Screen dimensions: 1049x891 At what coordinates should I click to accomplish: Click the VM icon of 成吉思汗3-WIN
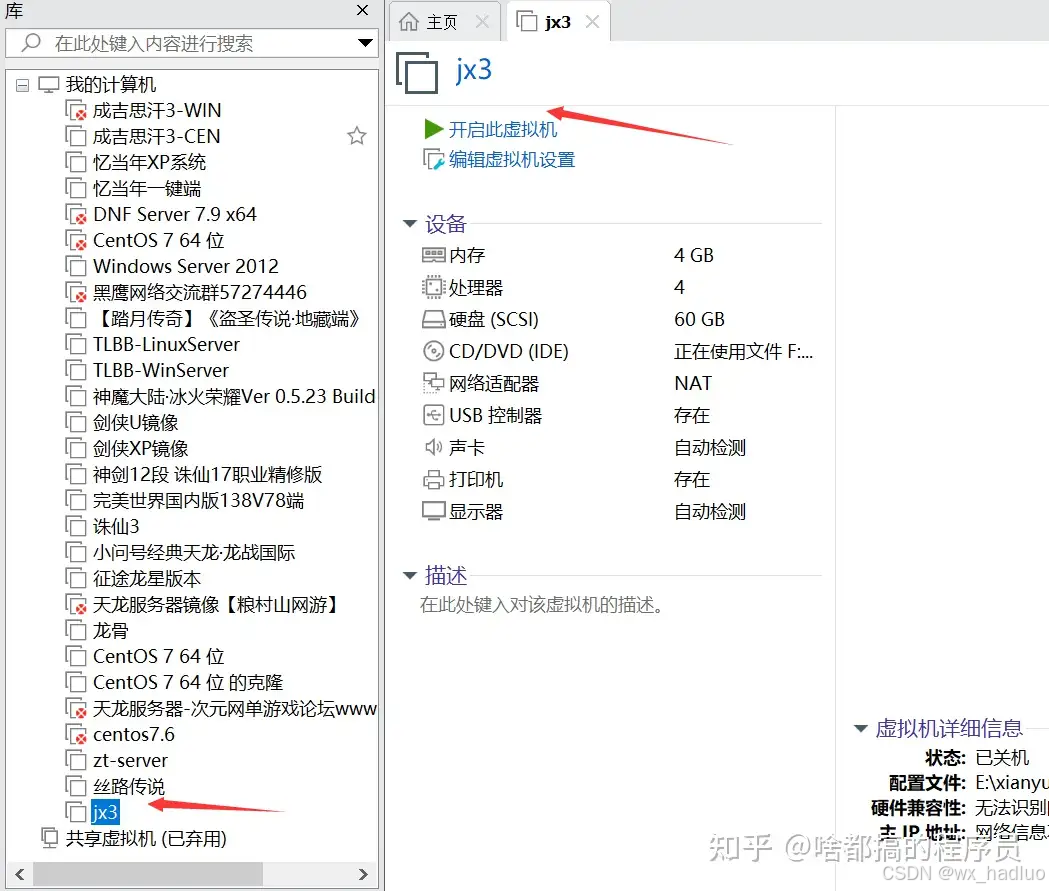(76, 110)
